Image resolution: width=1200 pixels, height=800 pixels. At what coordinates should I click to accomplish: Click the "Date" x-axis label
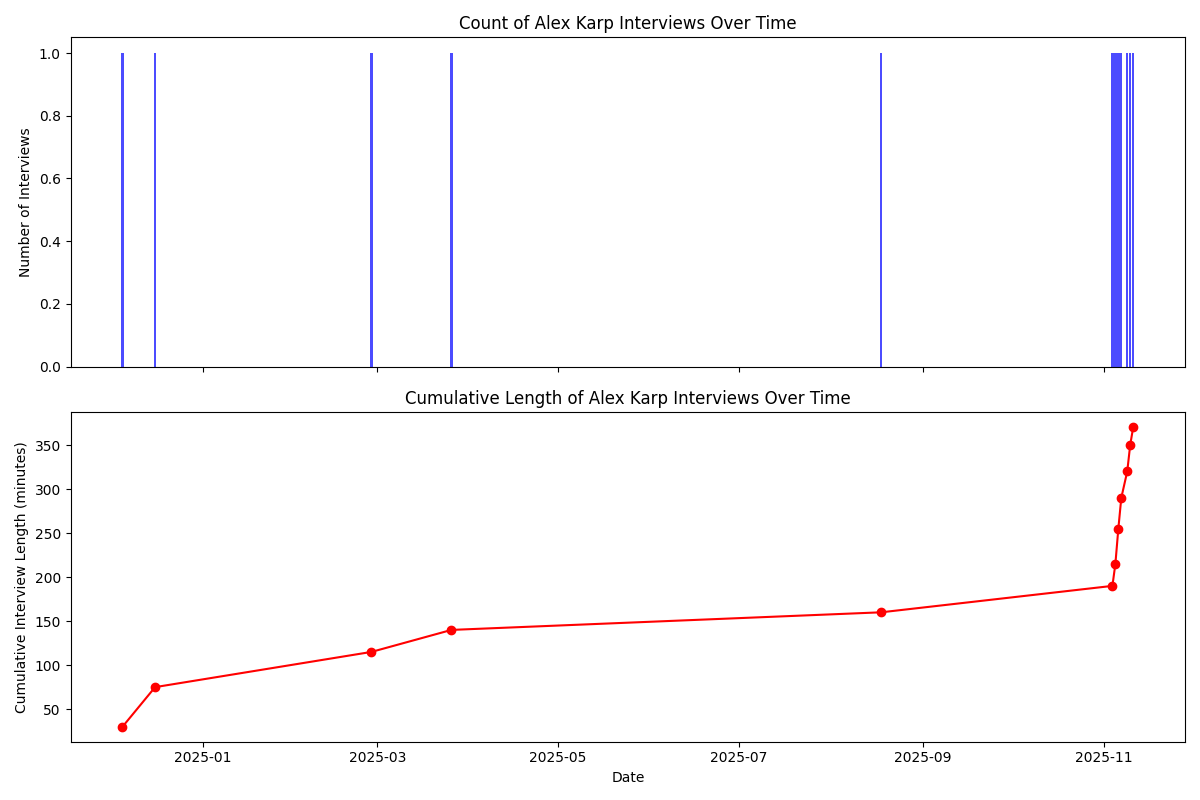(x=628, y=777)
